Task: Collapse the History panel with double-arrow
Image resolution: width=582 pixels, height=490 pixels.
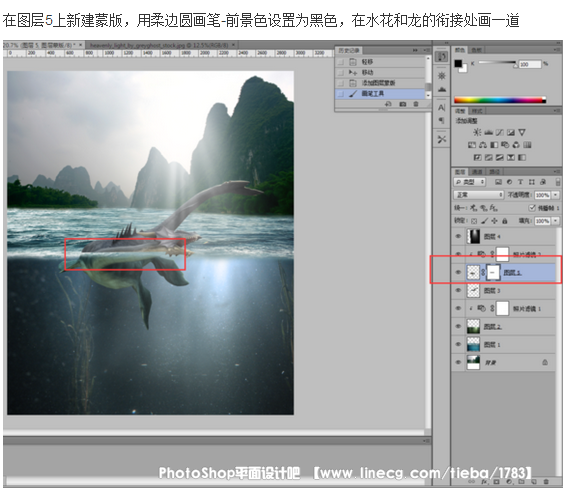Action: [x=415, y=50]
